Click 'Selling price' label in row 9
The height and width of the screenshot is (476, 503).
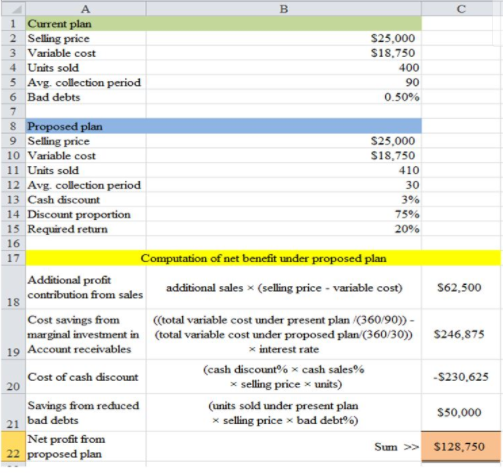86,141
